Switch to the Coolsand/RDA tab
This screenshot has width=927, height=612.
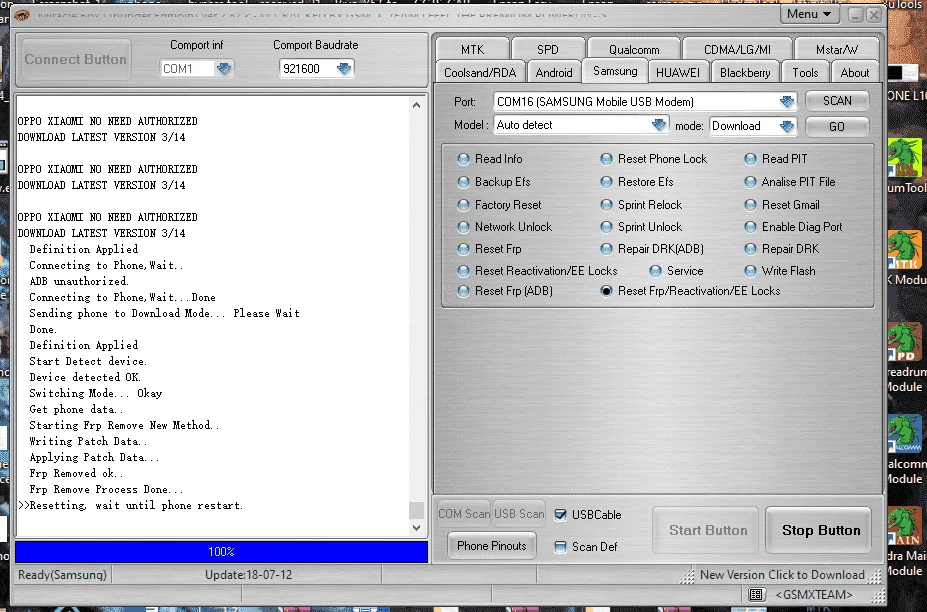coord(480,73)
